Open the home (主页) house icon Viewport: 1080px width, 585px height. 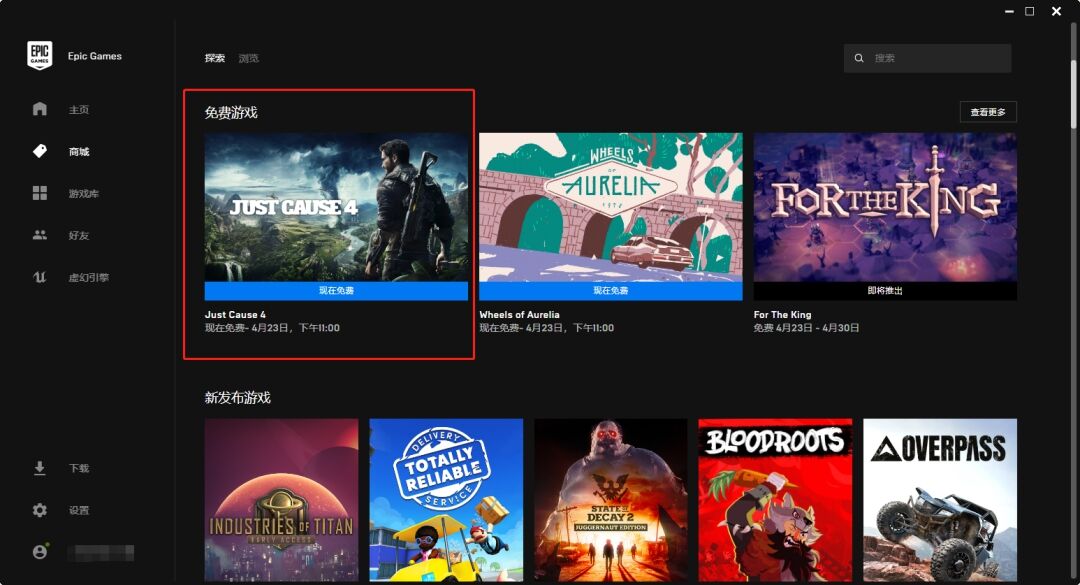point(40,109)
